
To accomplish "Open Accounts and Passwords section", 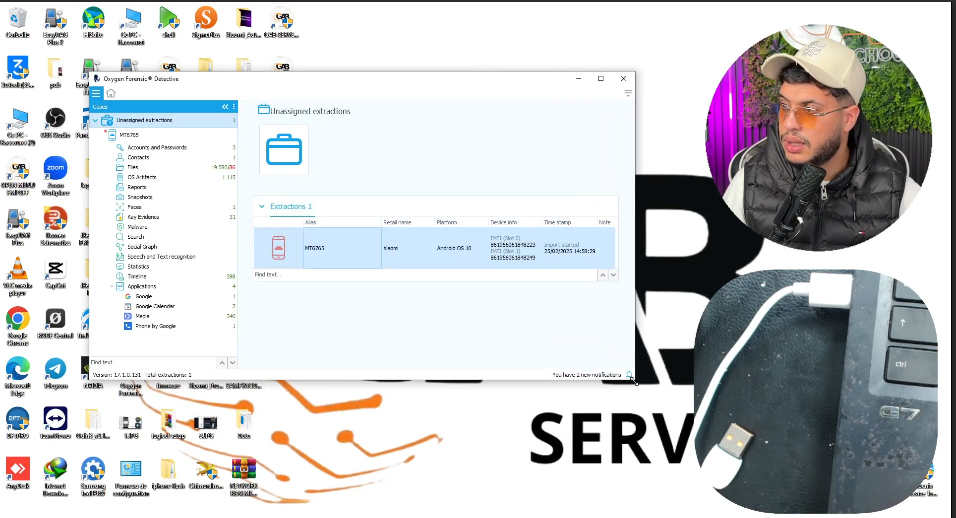I will pos(157,147).
